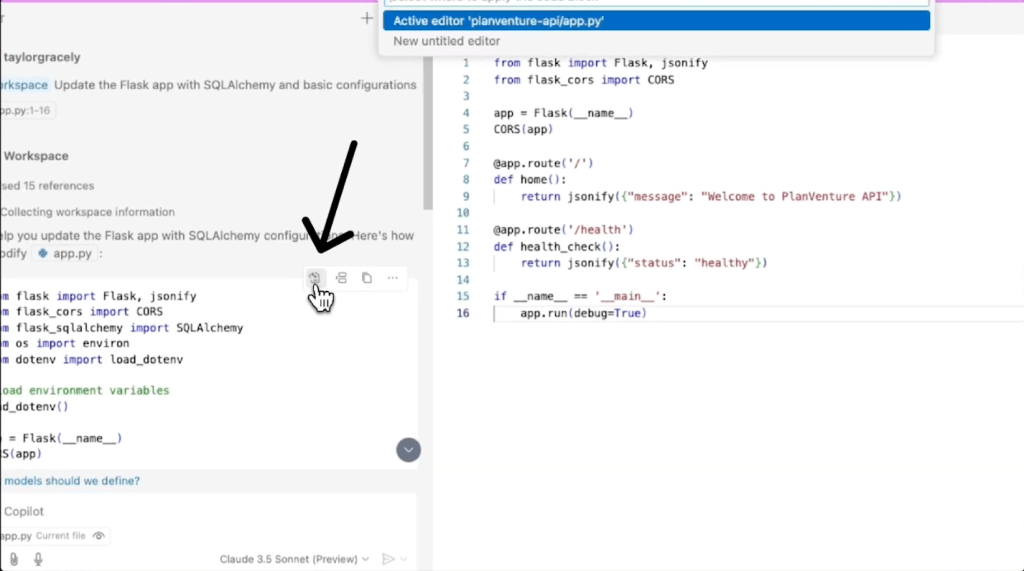Click in the Ask Copilot input field
This screenshot has height=571, width=1024.
200,511
